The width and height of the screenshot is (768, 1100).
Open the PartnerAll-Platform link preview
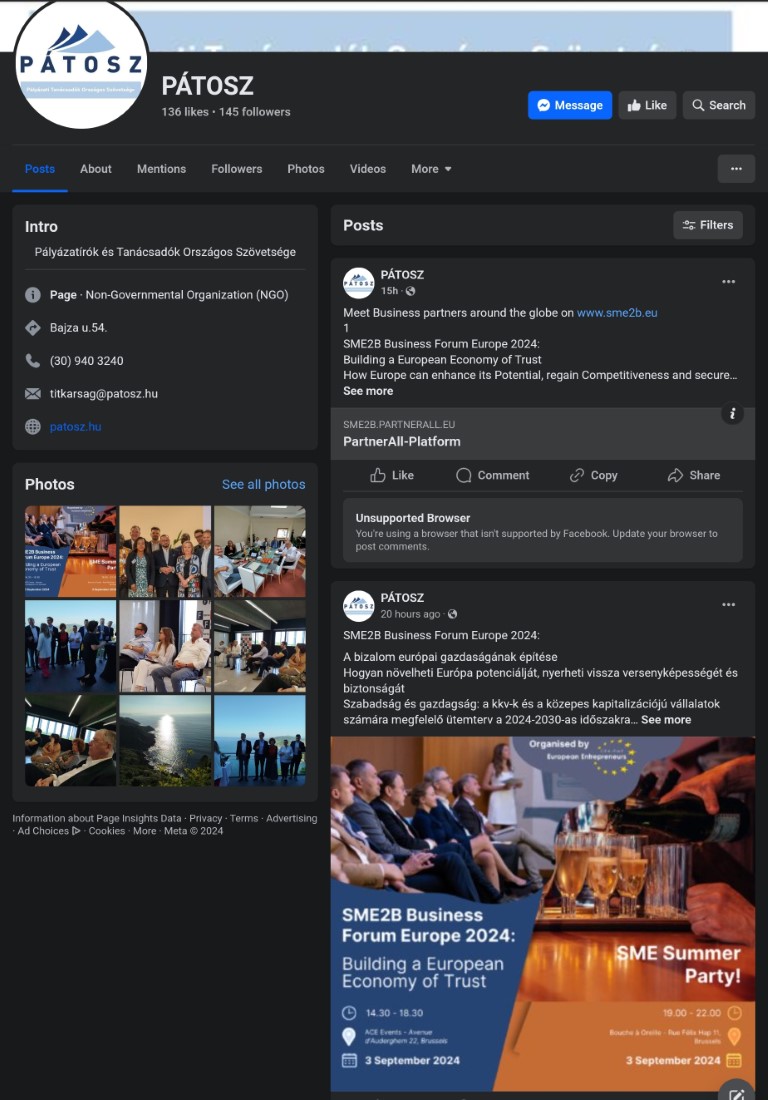coord(542,434)
